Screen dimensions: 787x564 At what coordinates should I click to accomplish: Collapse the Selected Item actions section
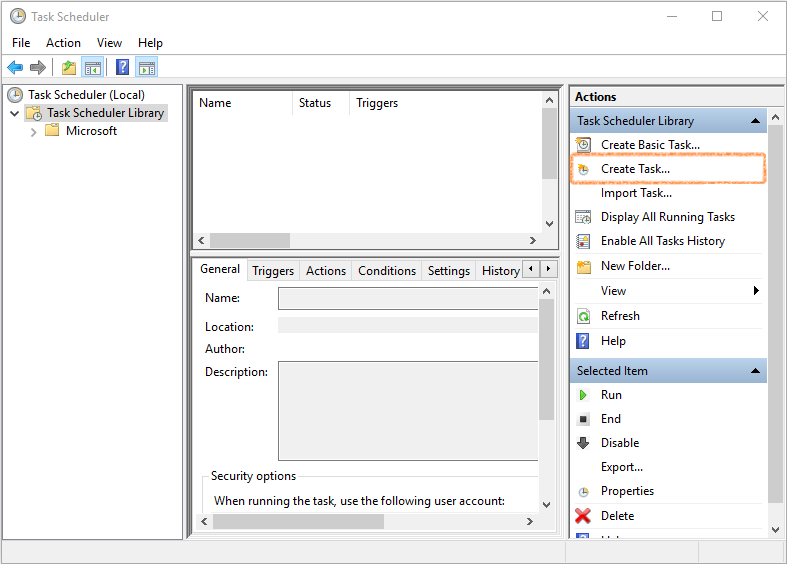[755, 371]
